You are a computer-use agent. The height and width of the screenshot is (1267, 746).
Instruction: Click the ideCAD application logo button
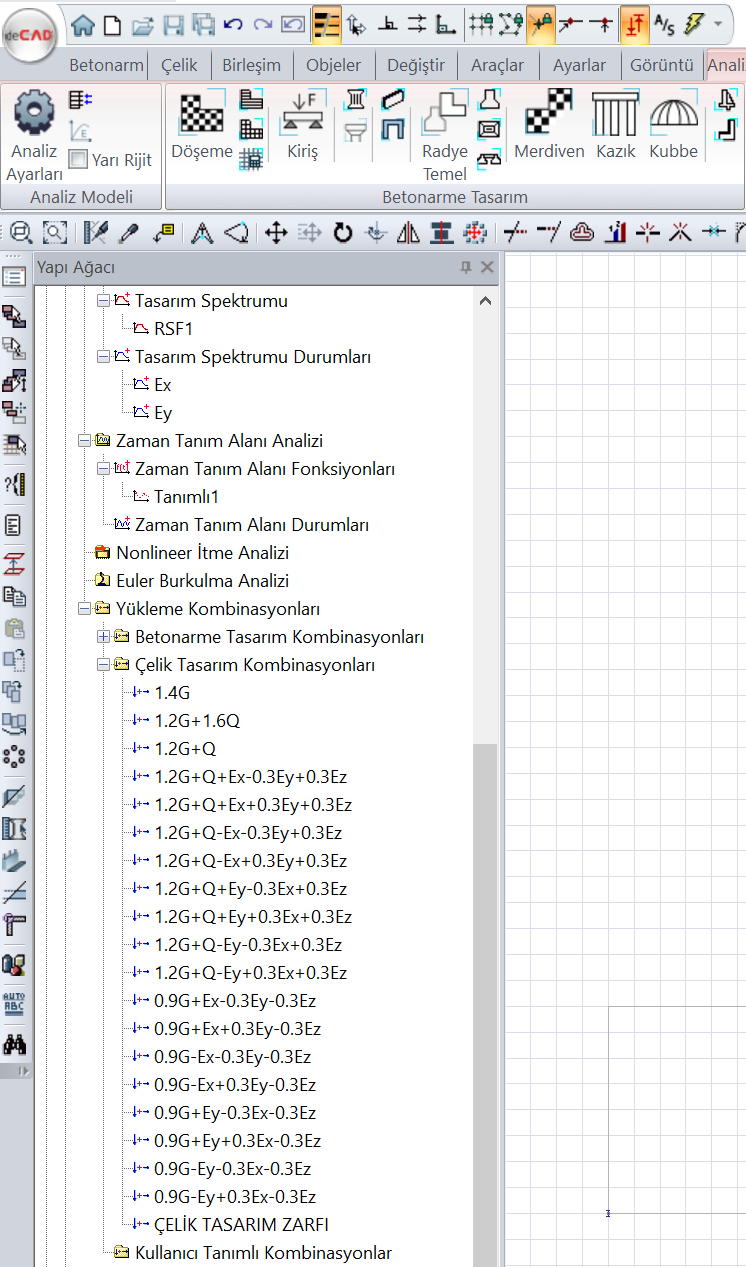pos(30,36)
